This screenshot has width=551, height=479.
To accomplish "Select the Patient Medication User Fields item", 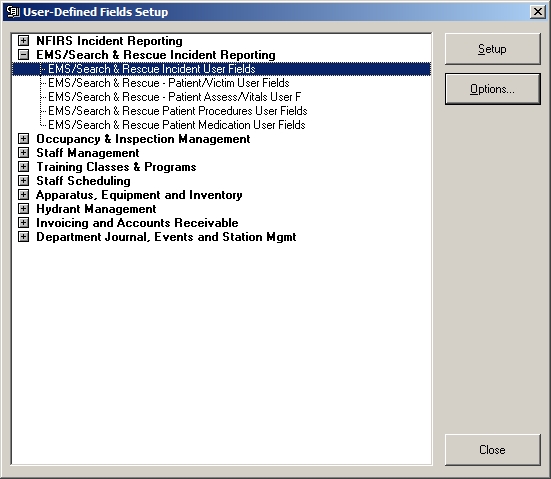I will [x=176, y=125].
